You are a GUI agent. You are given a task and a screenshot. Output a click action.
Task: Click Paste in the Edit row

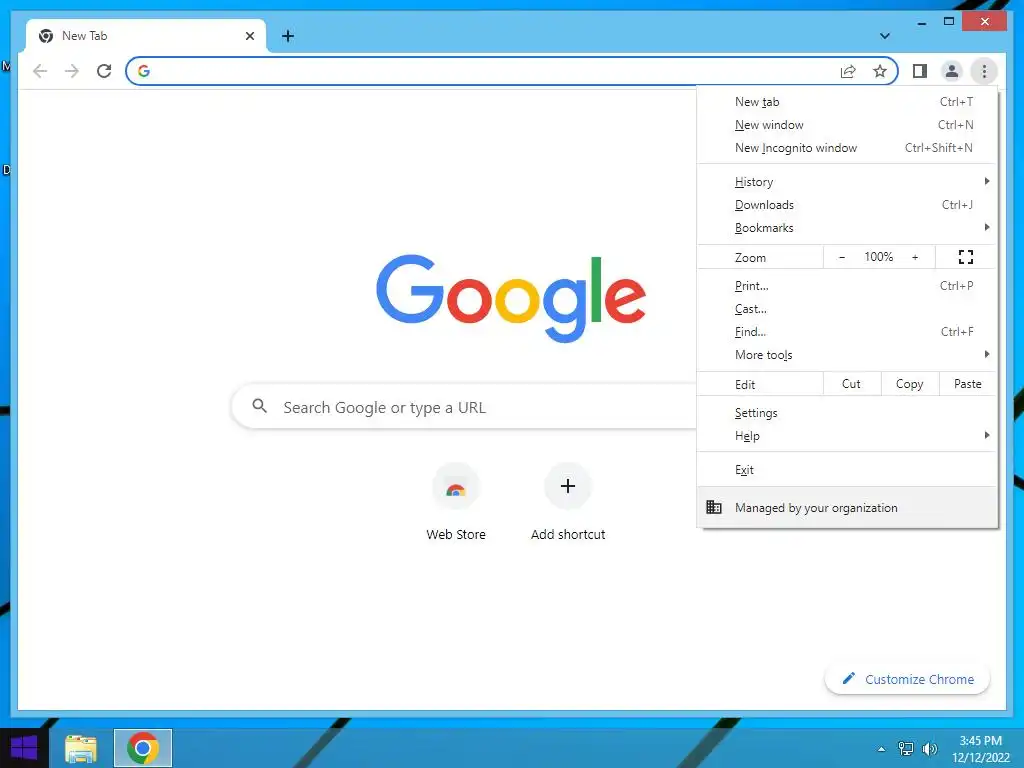click(968, 384)
